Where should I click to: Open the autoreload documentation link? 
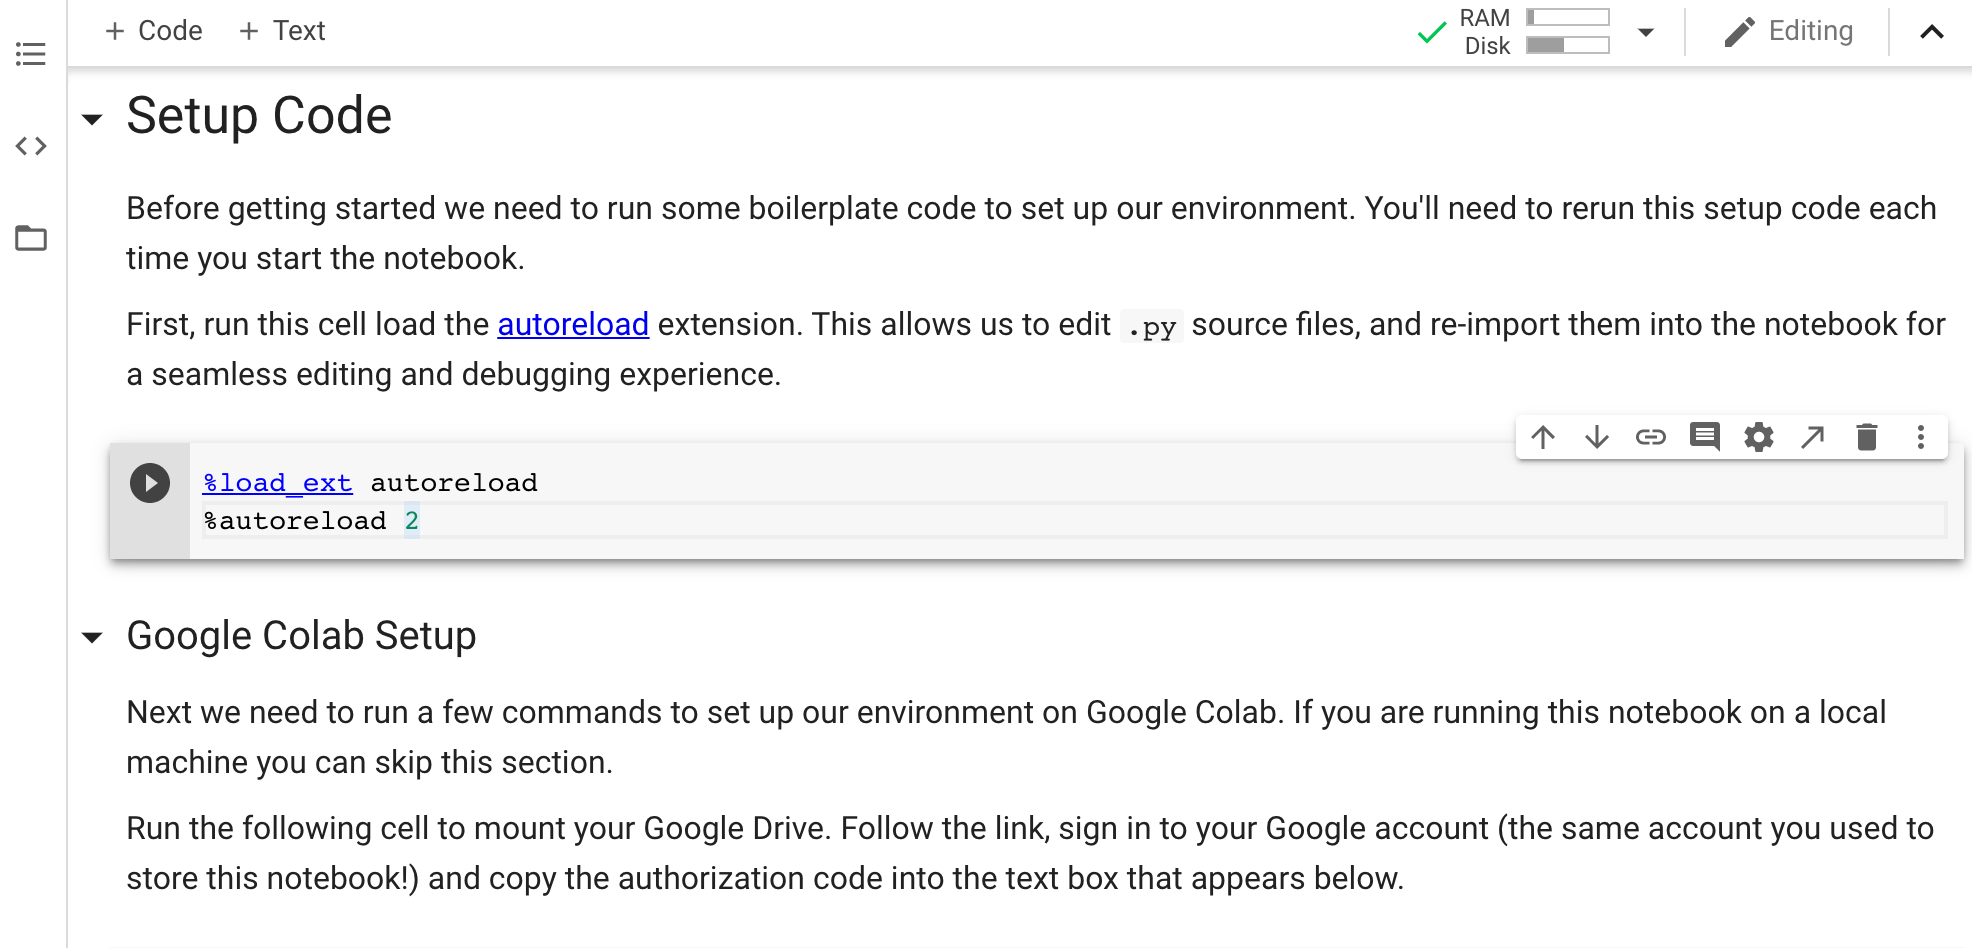pos(573,324)
